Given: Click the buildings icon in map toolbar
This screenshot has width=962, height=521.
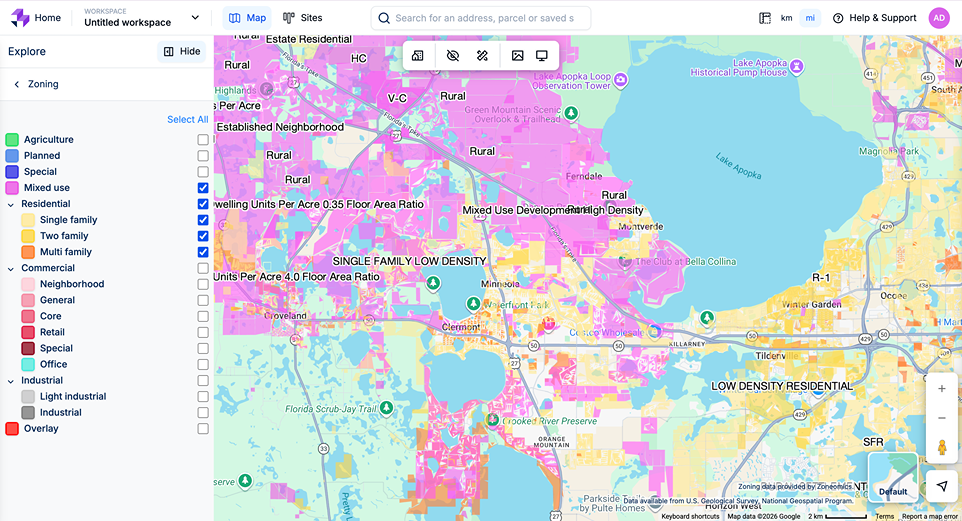Looking at the screenshot, I should [x=418, y=56].
